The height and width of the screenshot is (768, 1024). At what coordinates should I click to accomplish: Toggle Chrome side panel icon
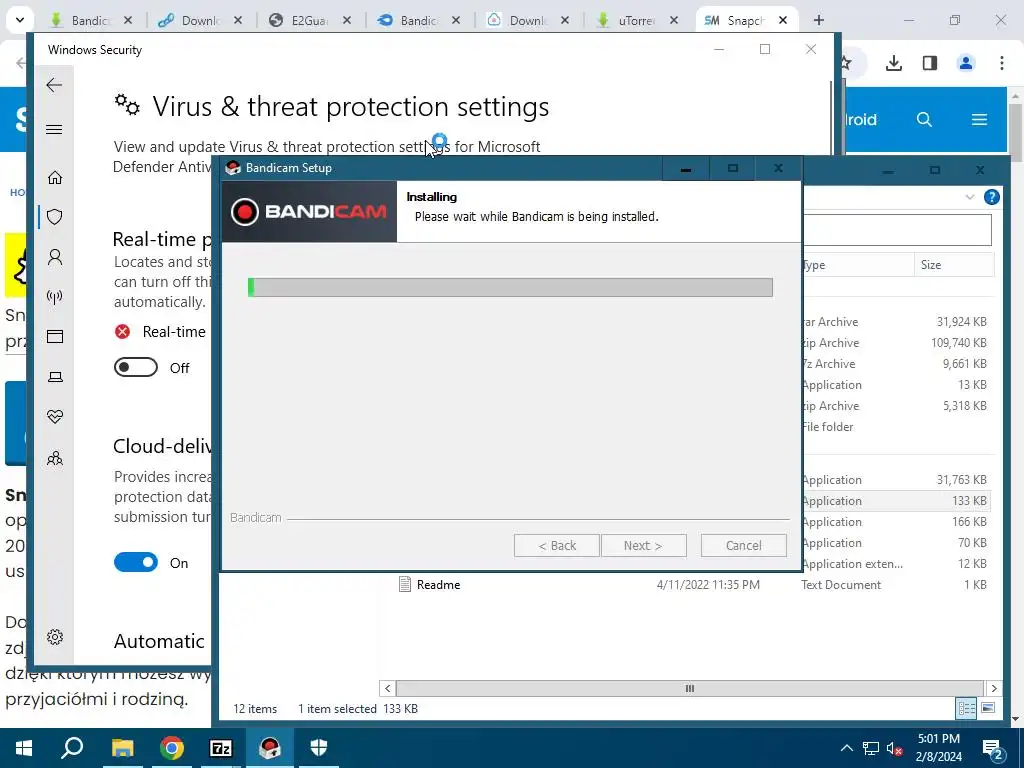pos(930,63)
